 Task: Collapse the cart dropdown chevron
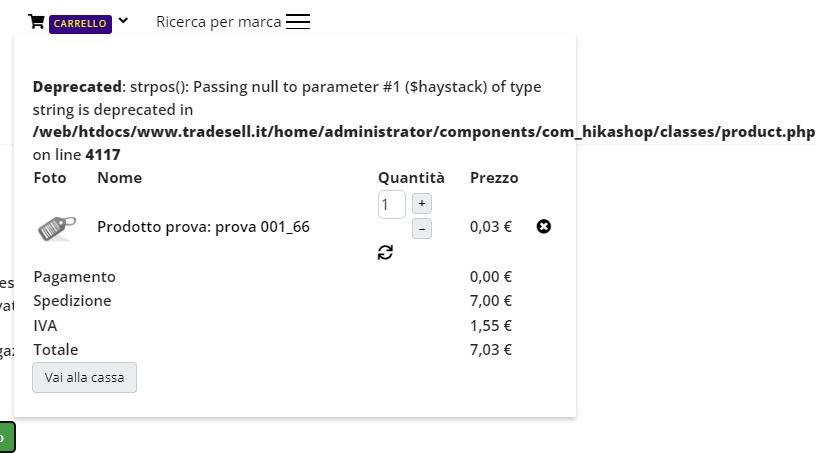(x=123, y=21)
